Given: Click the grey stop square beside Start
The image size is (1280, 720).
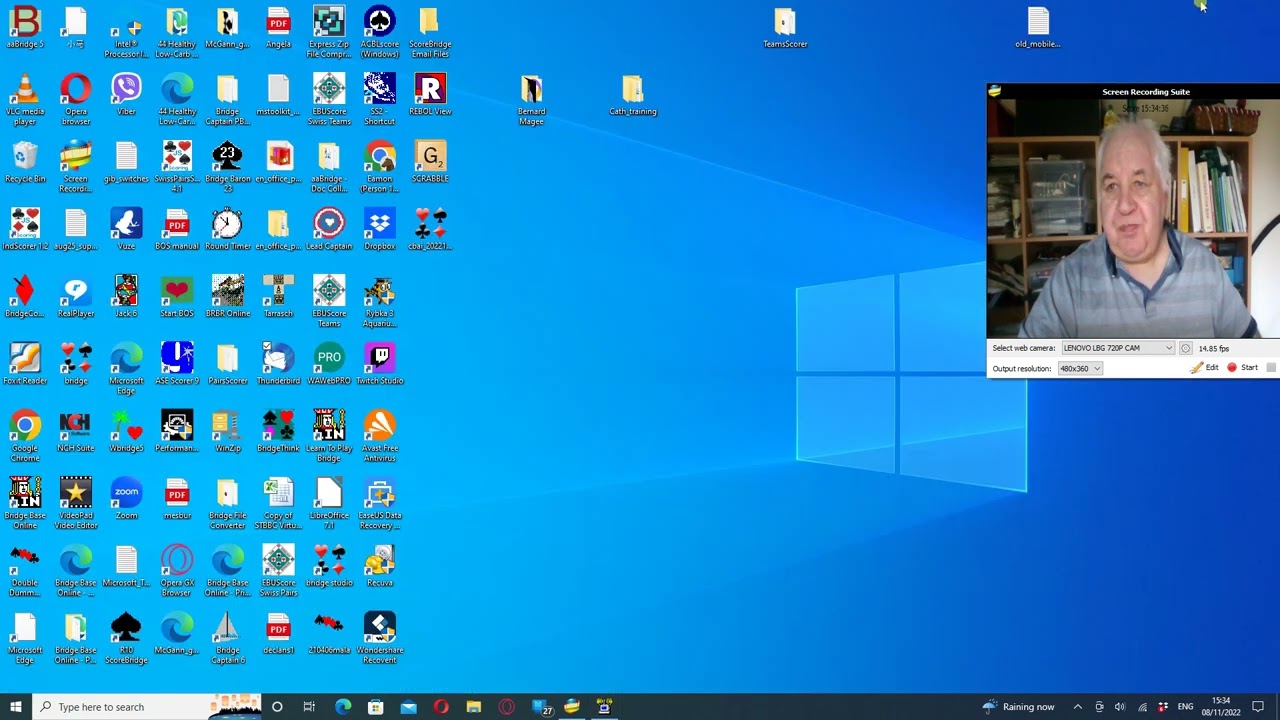Looking at the screenshot, I should 1271,368.
